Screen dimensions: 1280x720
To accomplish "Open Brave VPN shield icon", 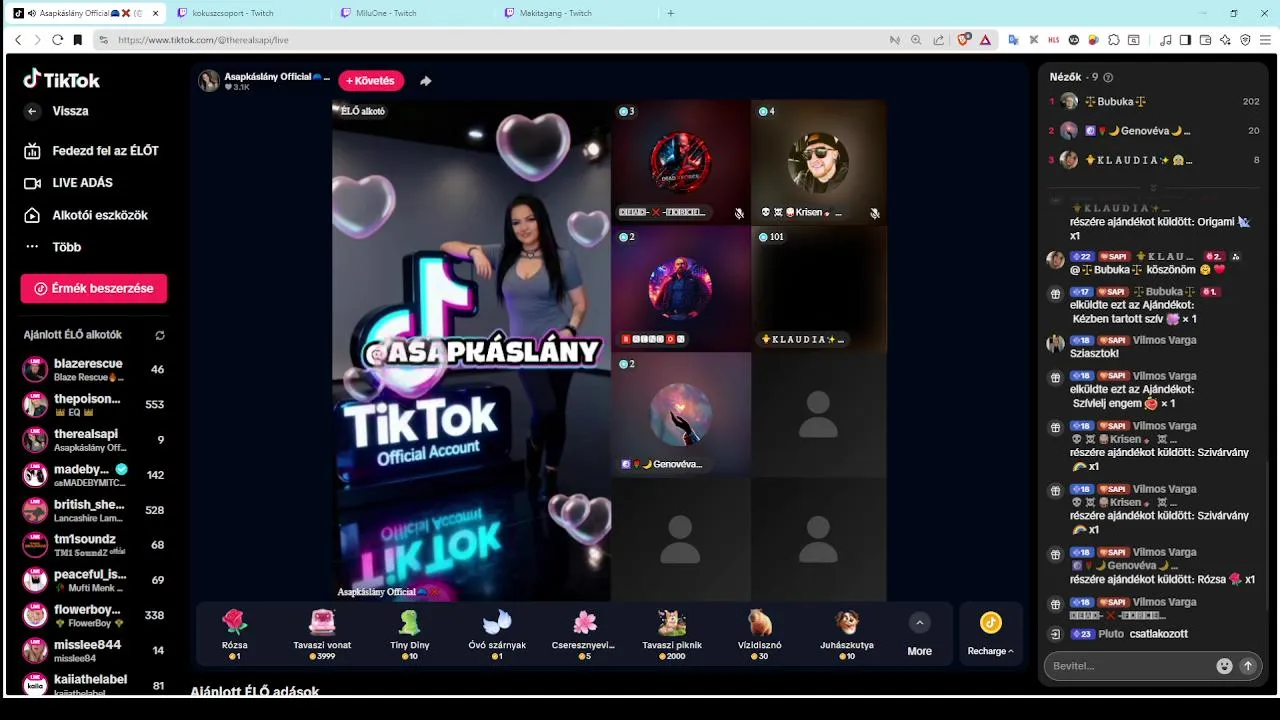I will (1245, 40).
